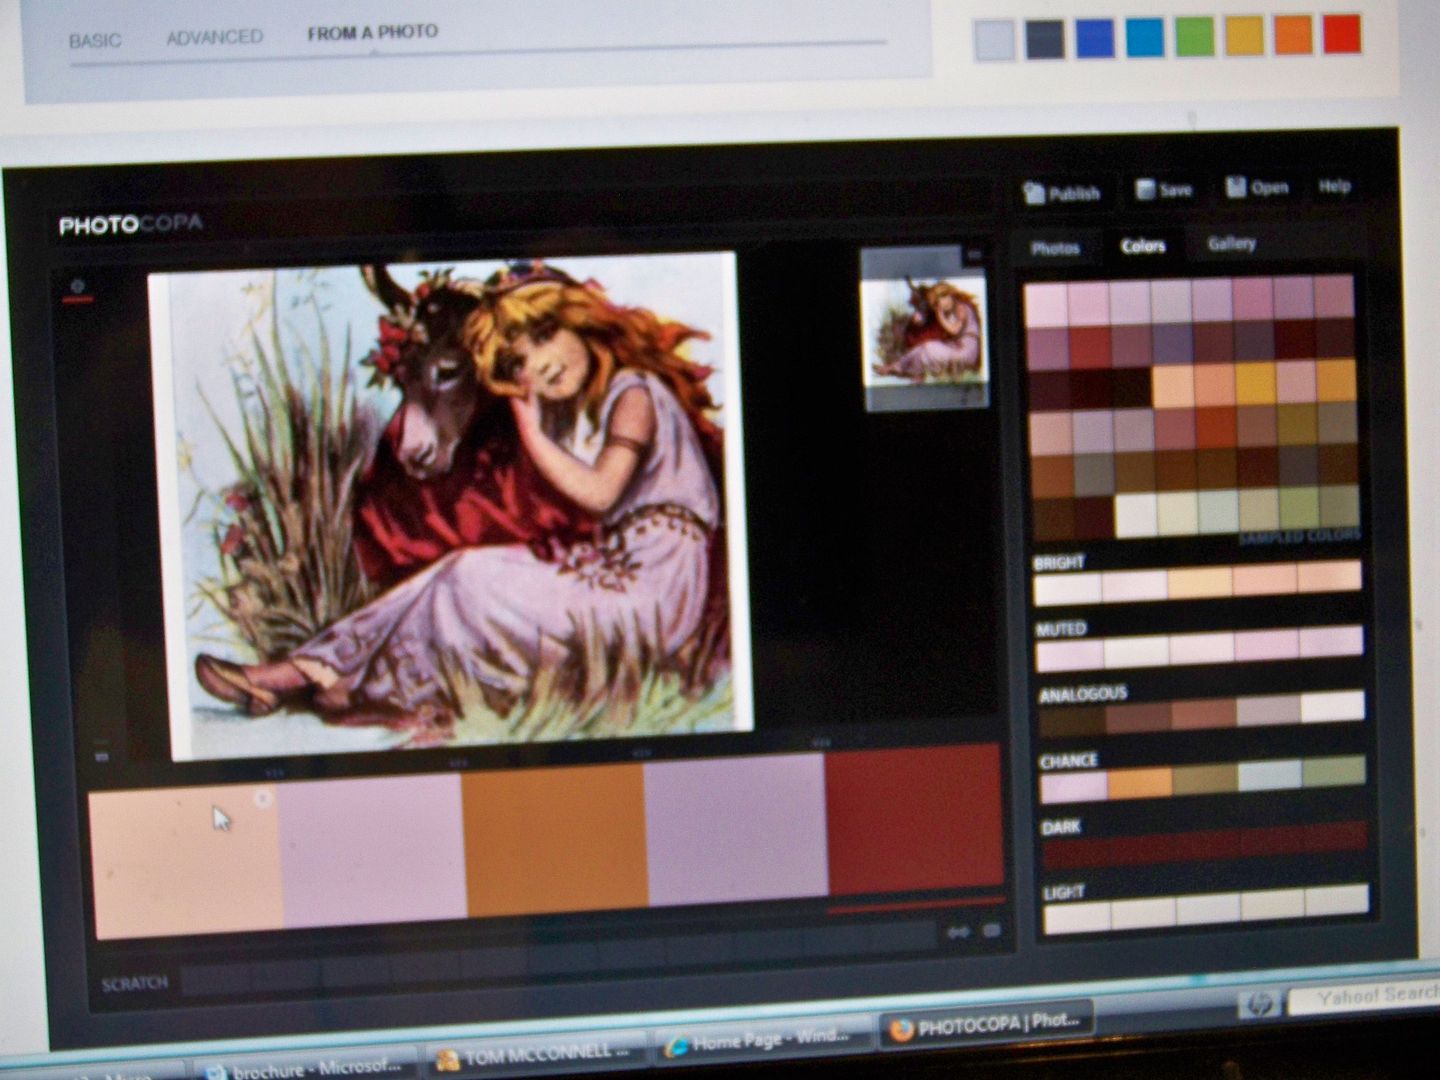Open the Help link
This screenshot has height=1080, width=1440.
pos(1335,185)
